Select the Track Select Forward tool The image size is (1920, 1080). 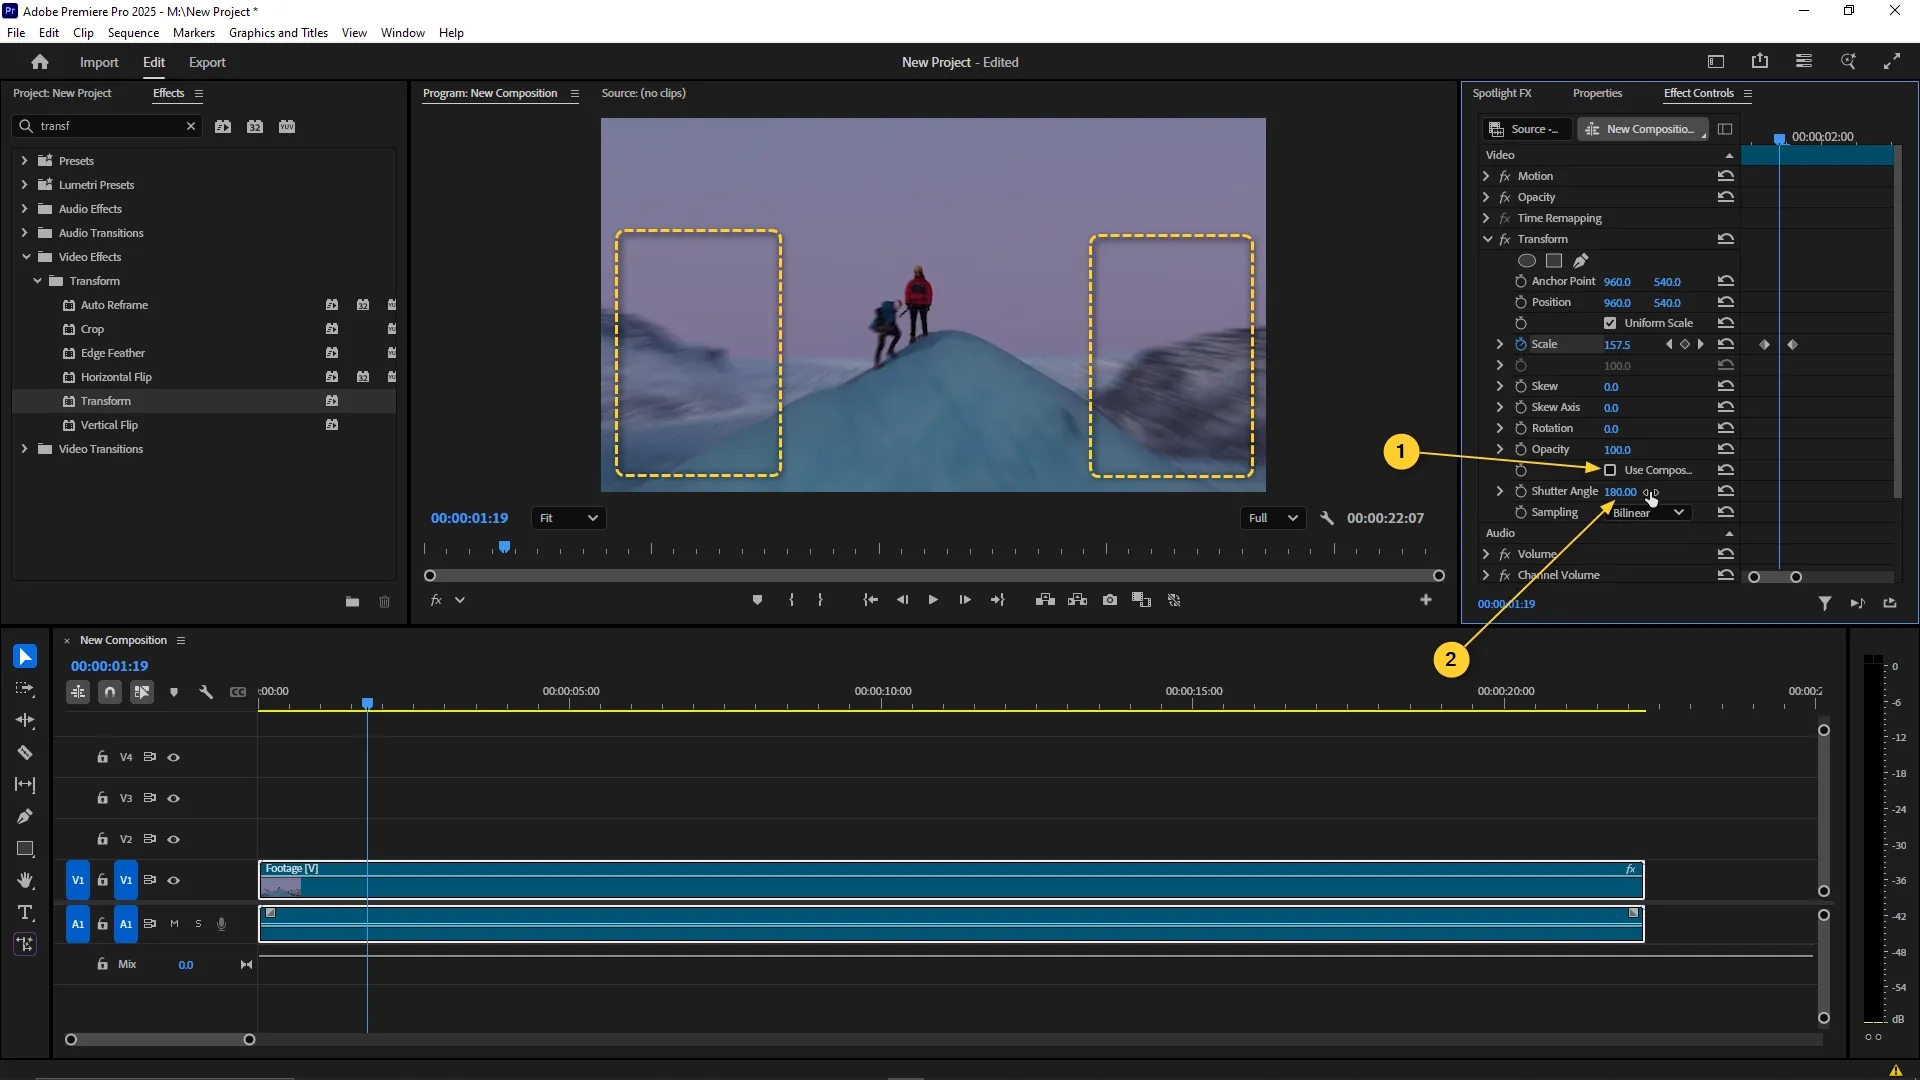(x=25, y=689)
